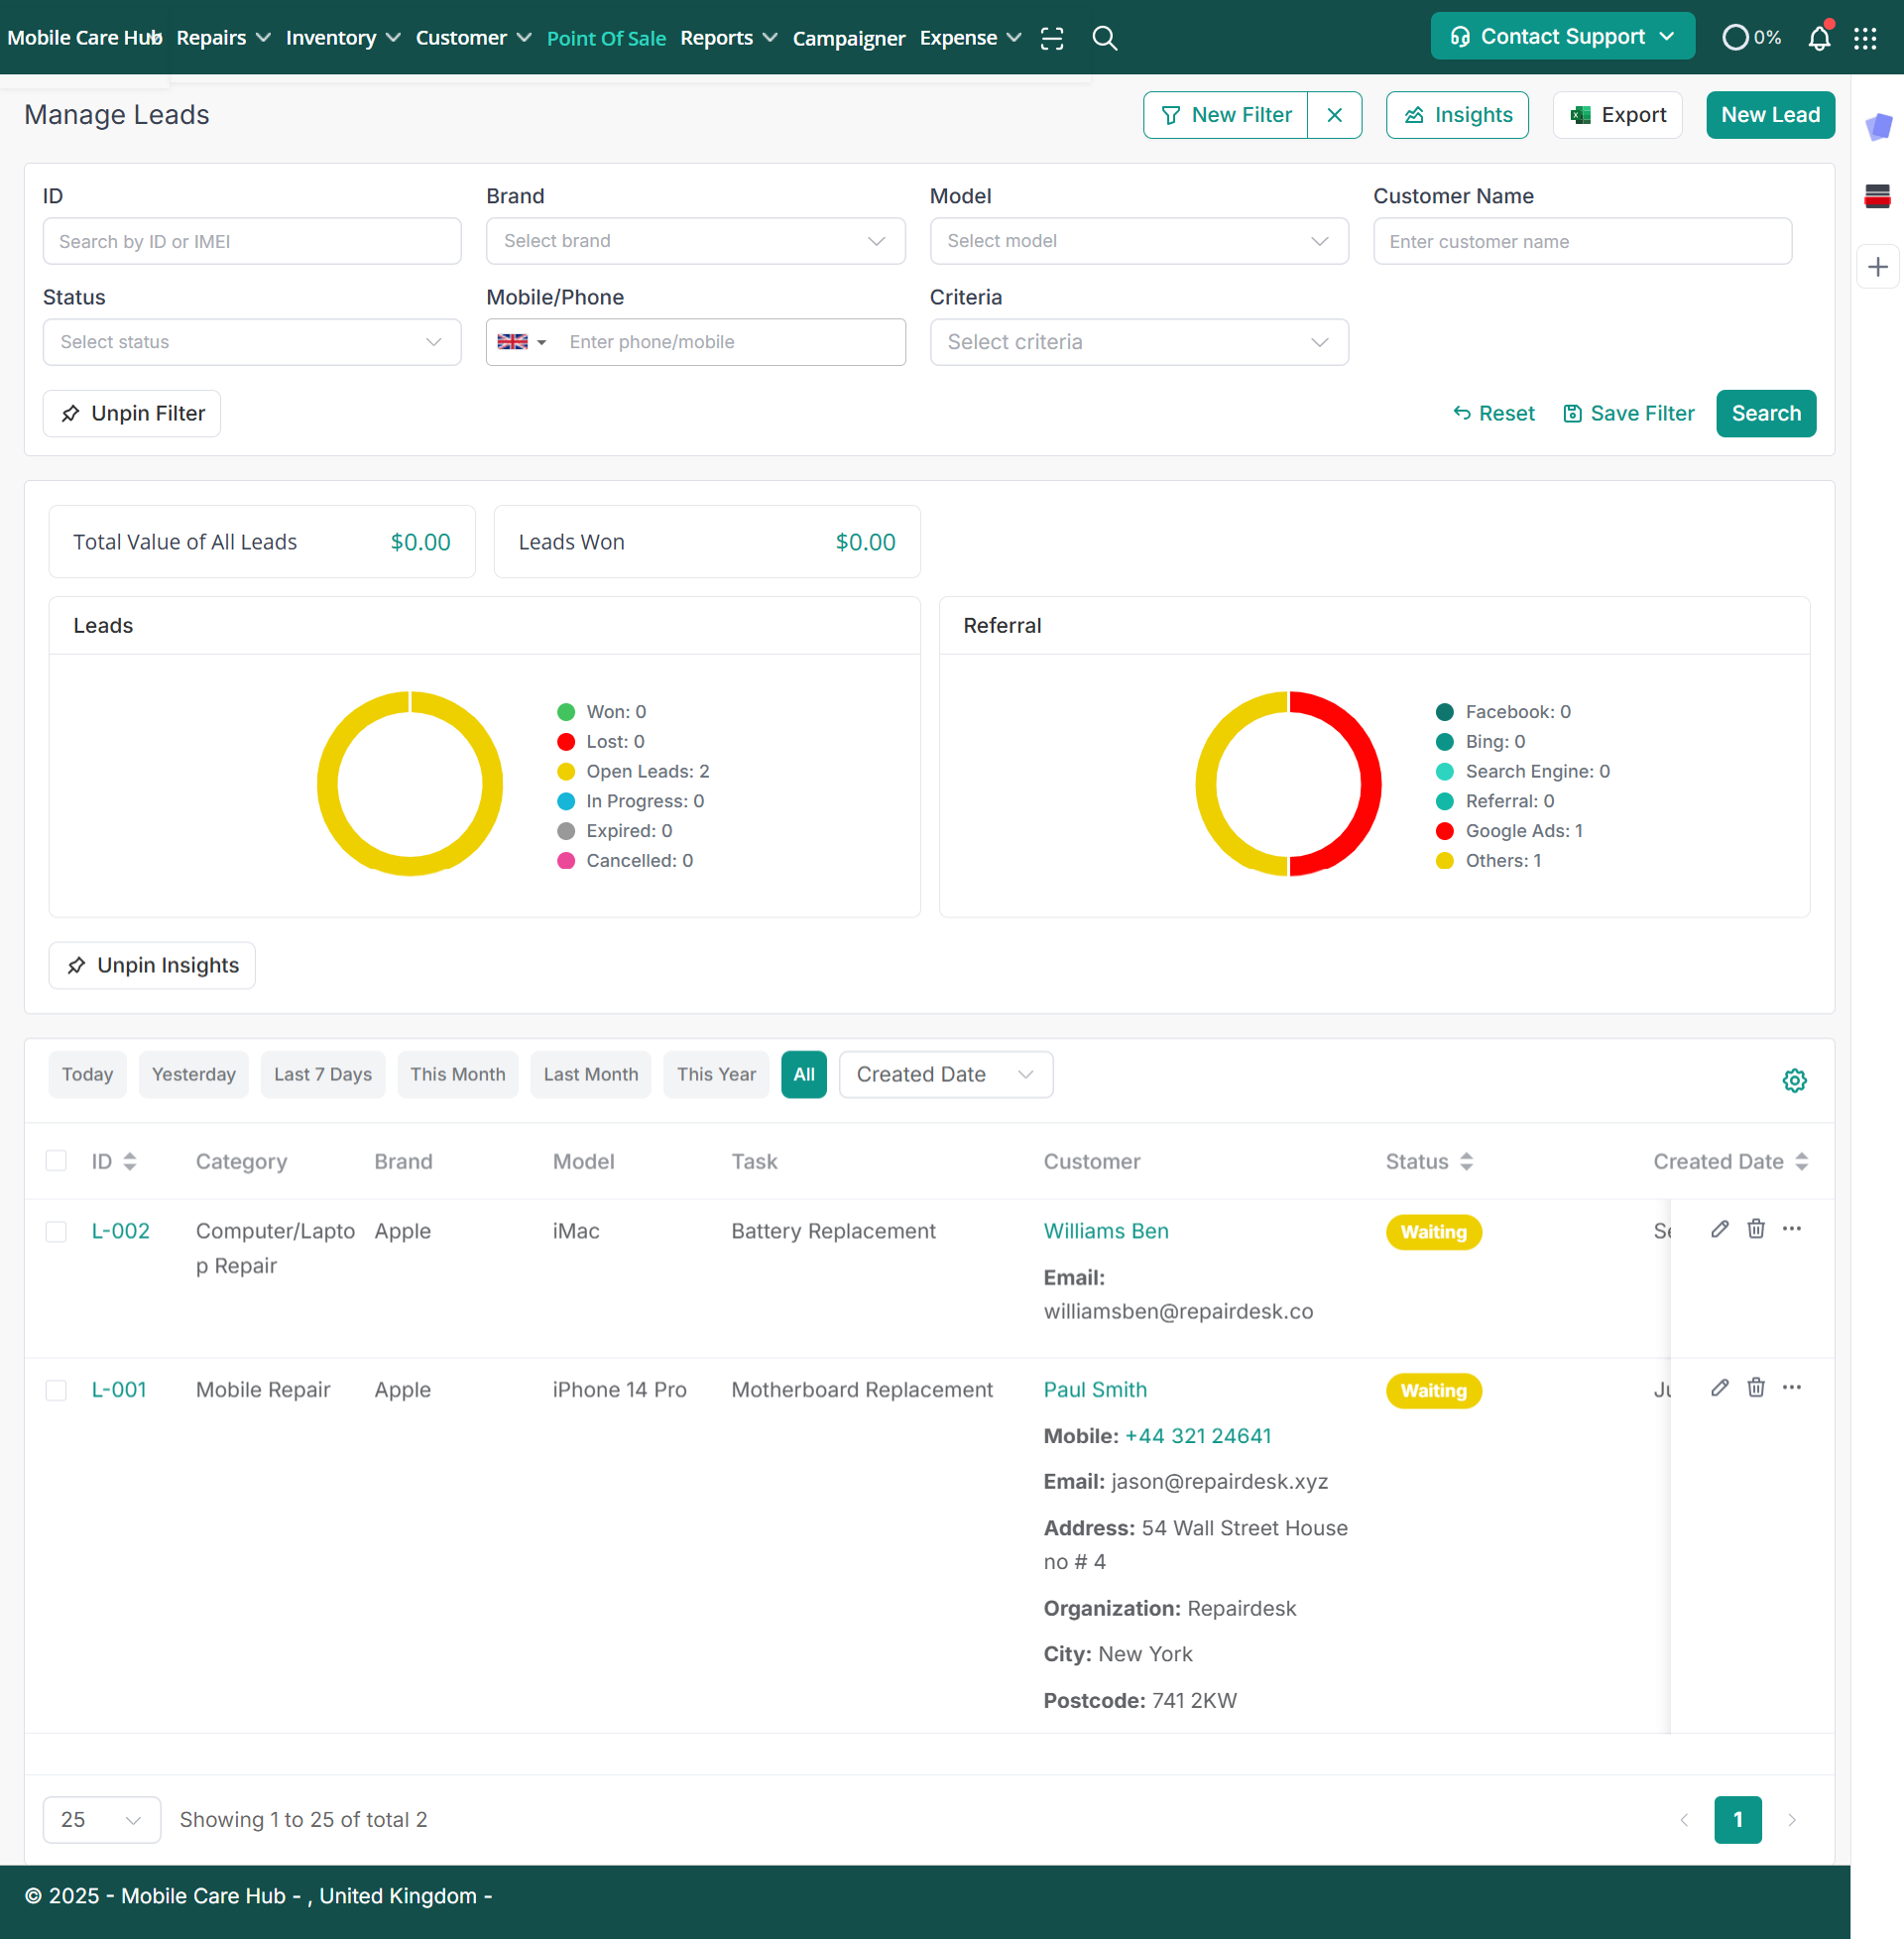
Task: Open the Williams Ben customer link
Action: (x=1105, y=1231)
